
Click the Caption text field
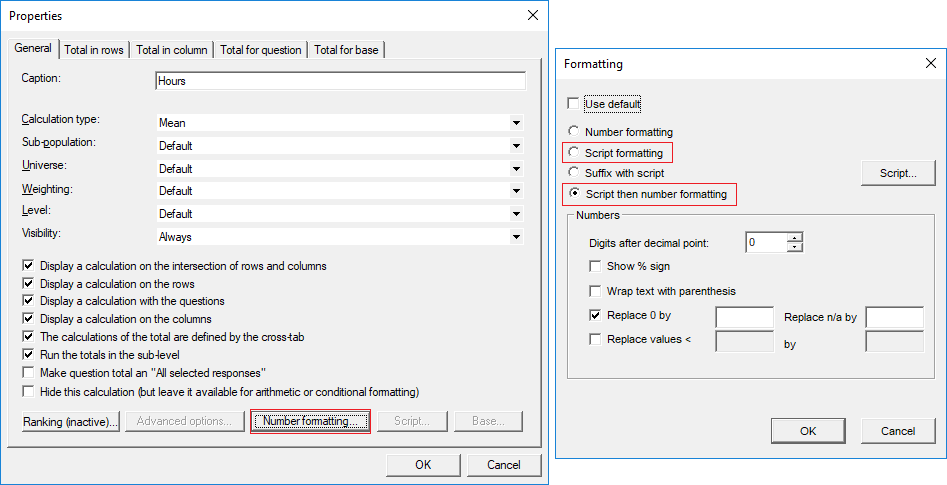pyautogui.click(x=340, y=82)
